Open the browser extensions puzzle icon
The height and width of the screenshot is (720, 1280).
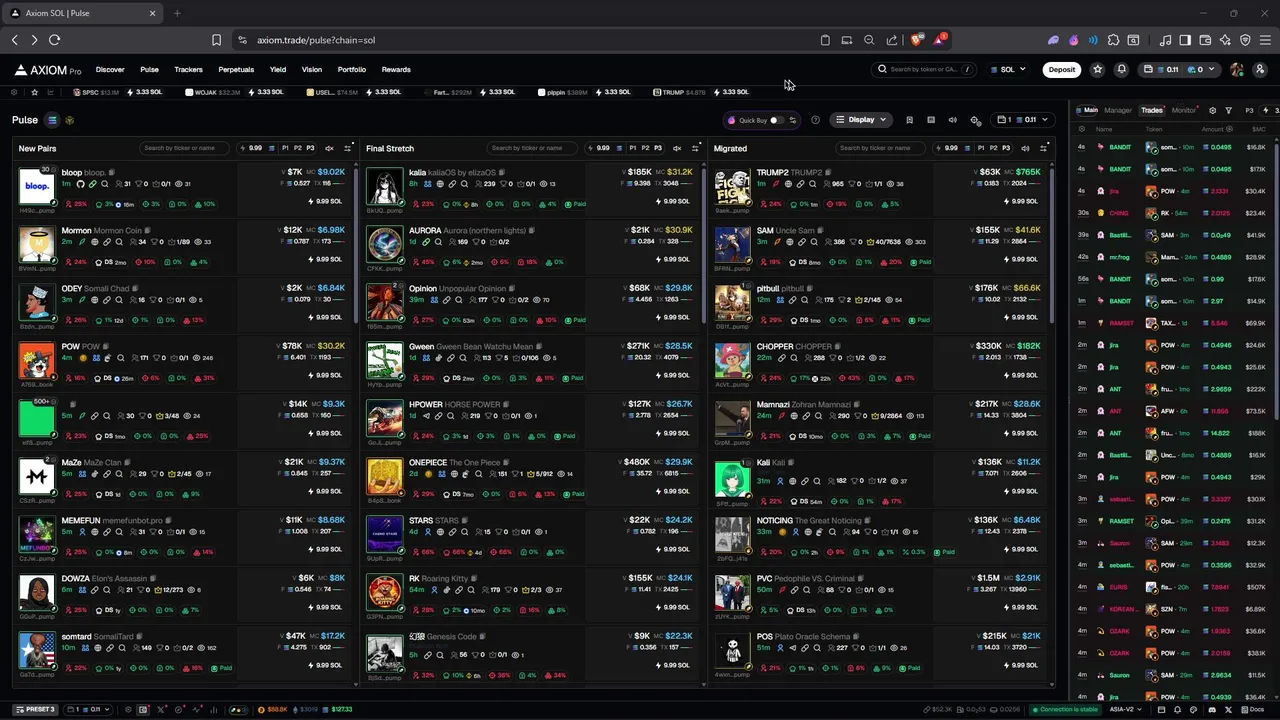click(x=1113, y=40)
